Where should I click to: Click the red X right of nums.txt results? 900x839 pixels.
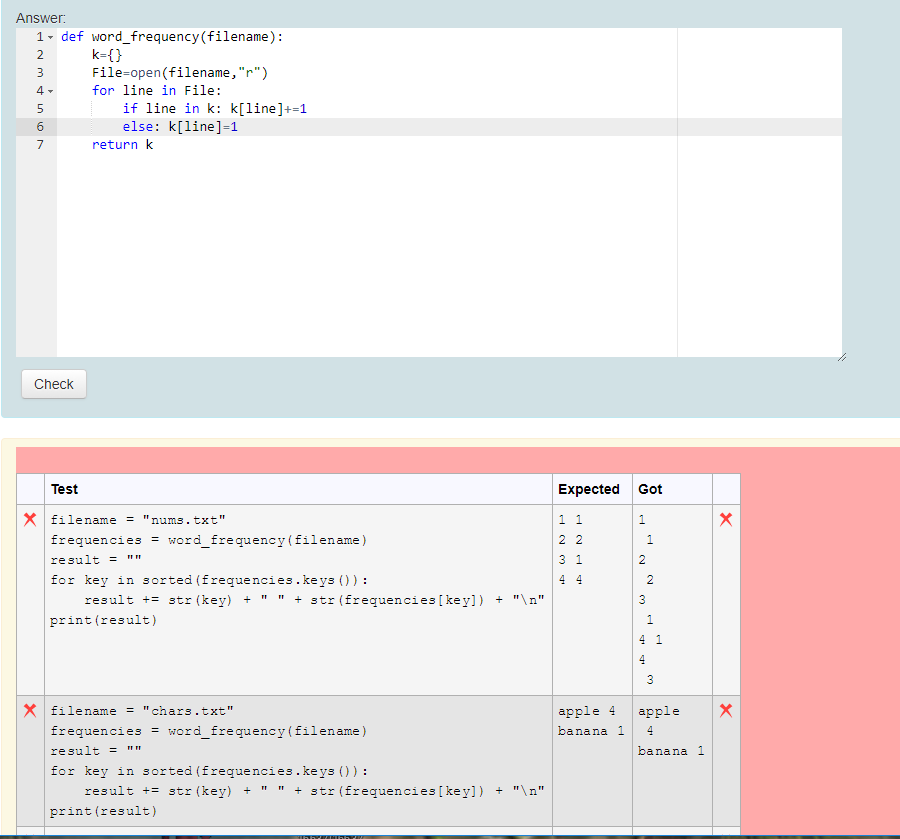(726, 519)
